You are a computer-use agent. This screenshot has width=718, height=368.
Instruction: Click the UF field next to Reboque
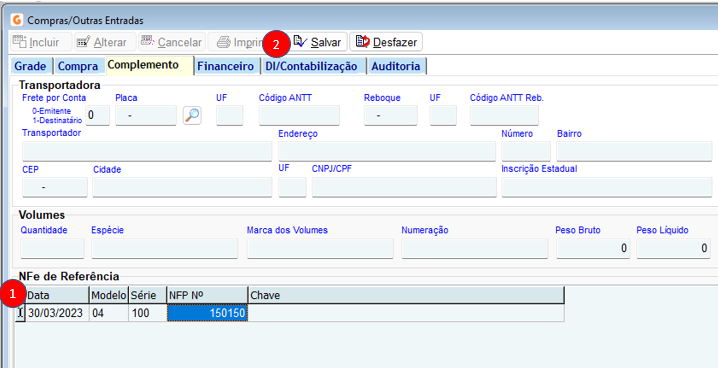pyautogui.click(x=443, y=115)
